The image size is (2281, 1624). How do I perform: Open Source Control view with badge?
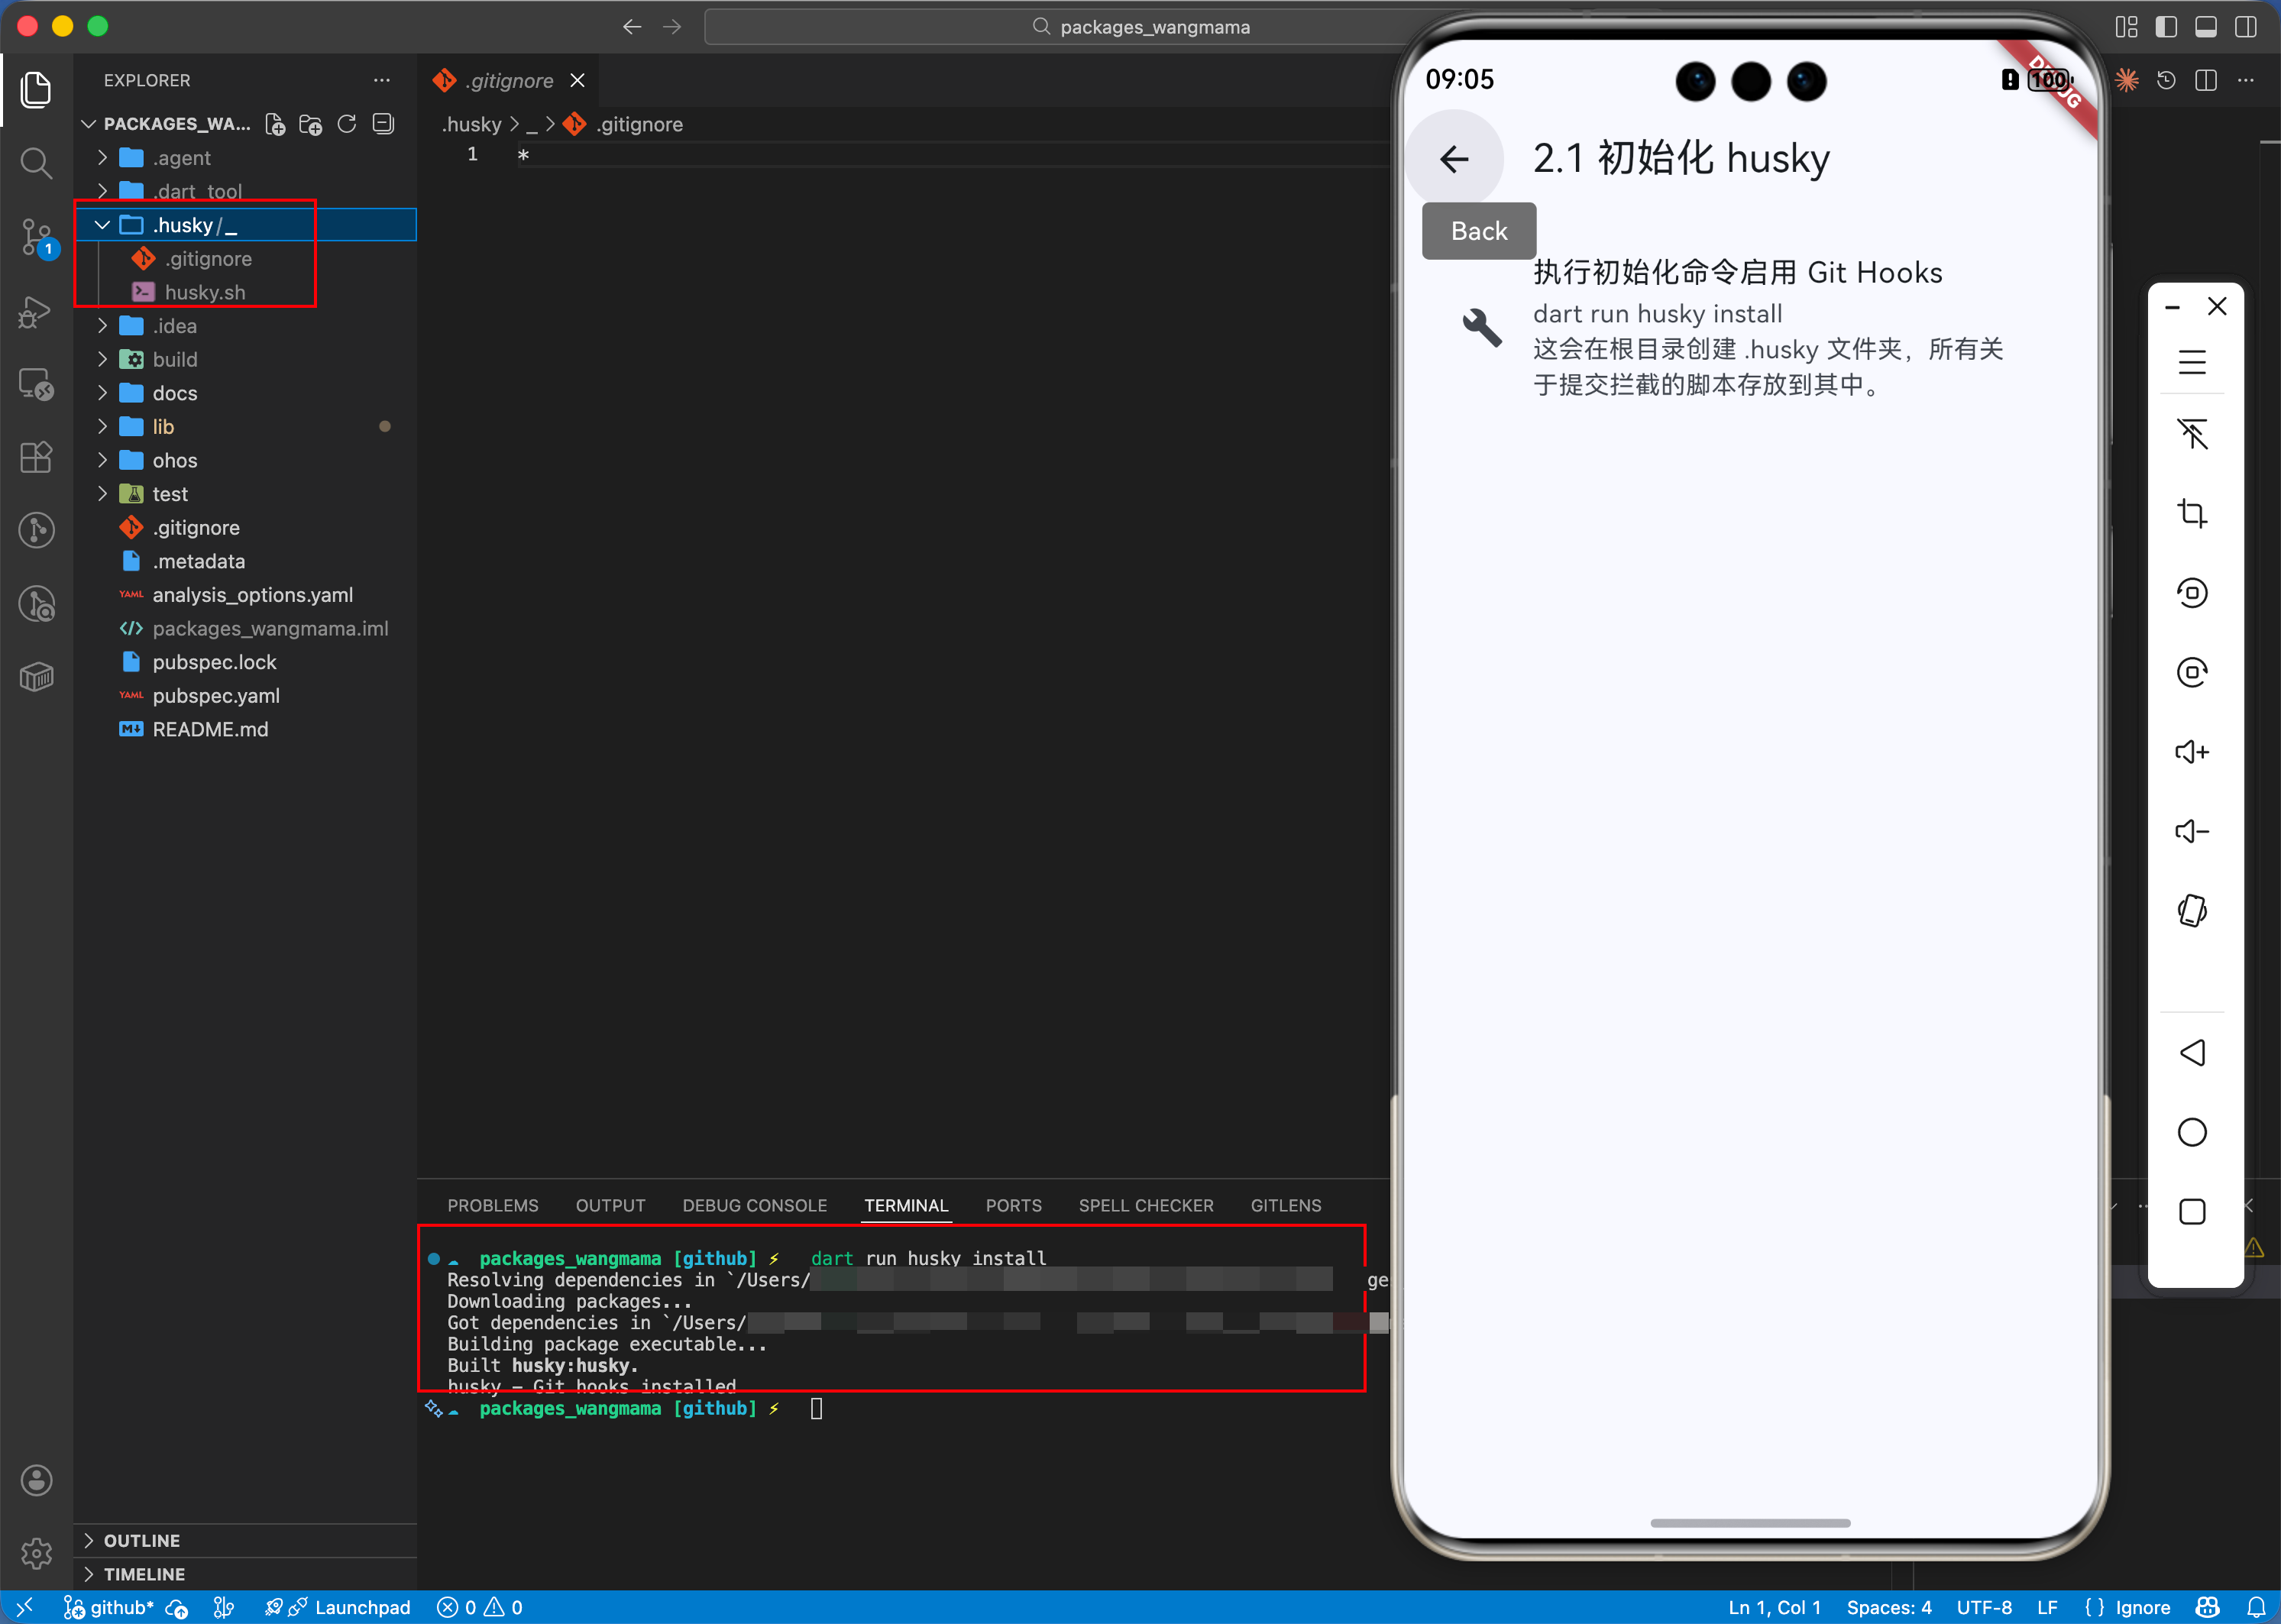pos(36,237)
